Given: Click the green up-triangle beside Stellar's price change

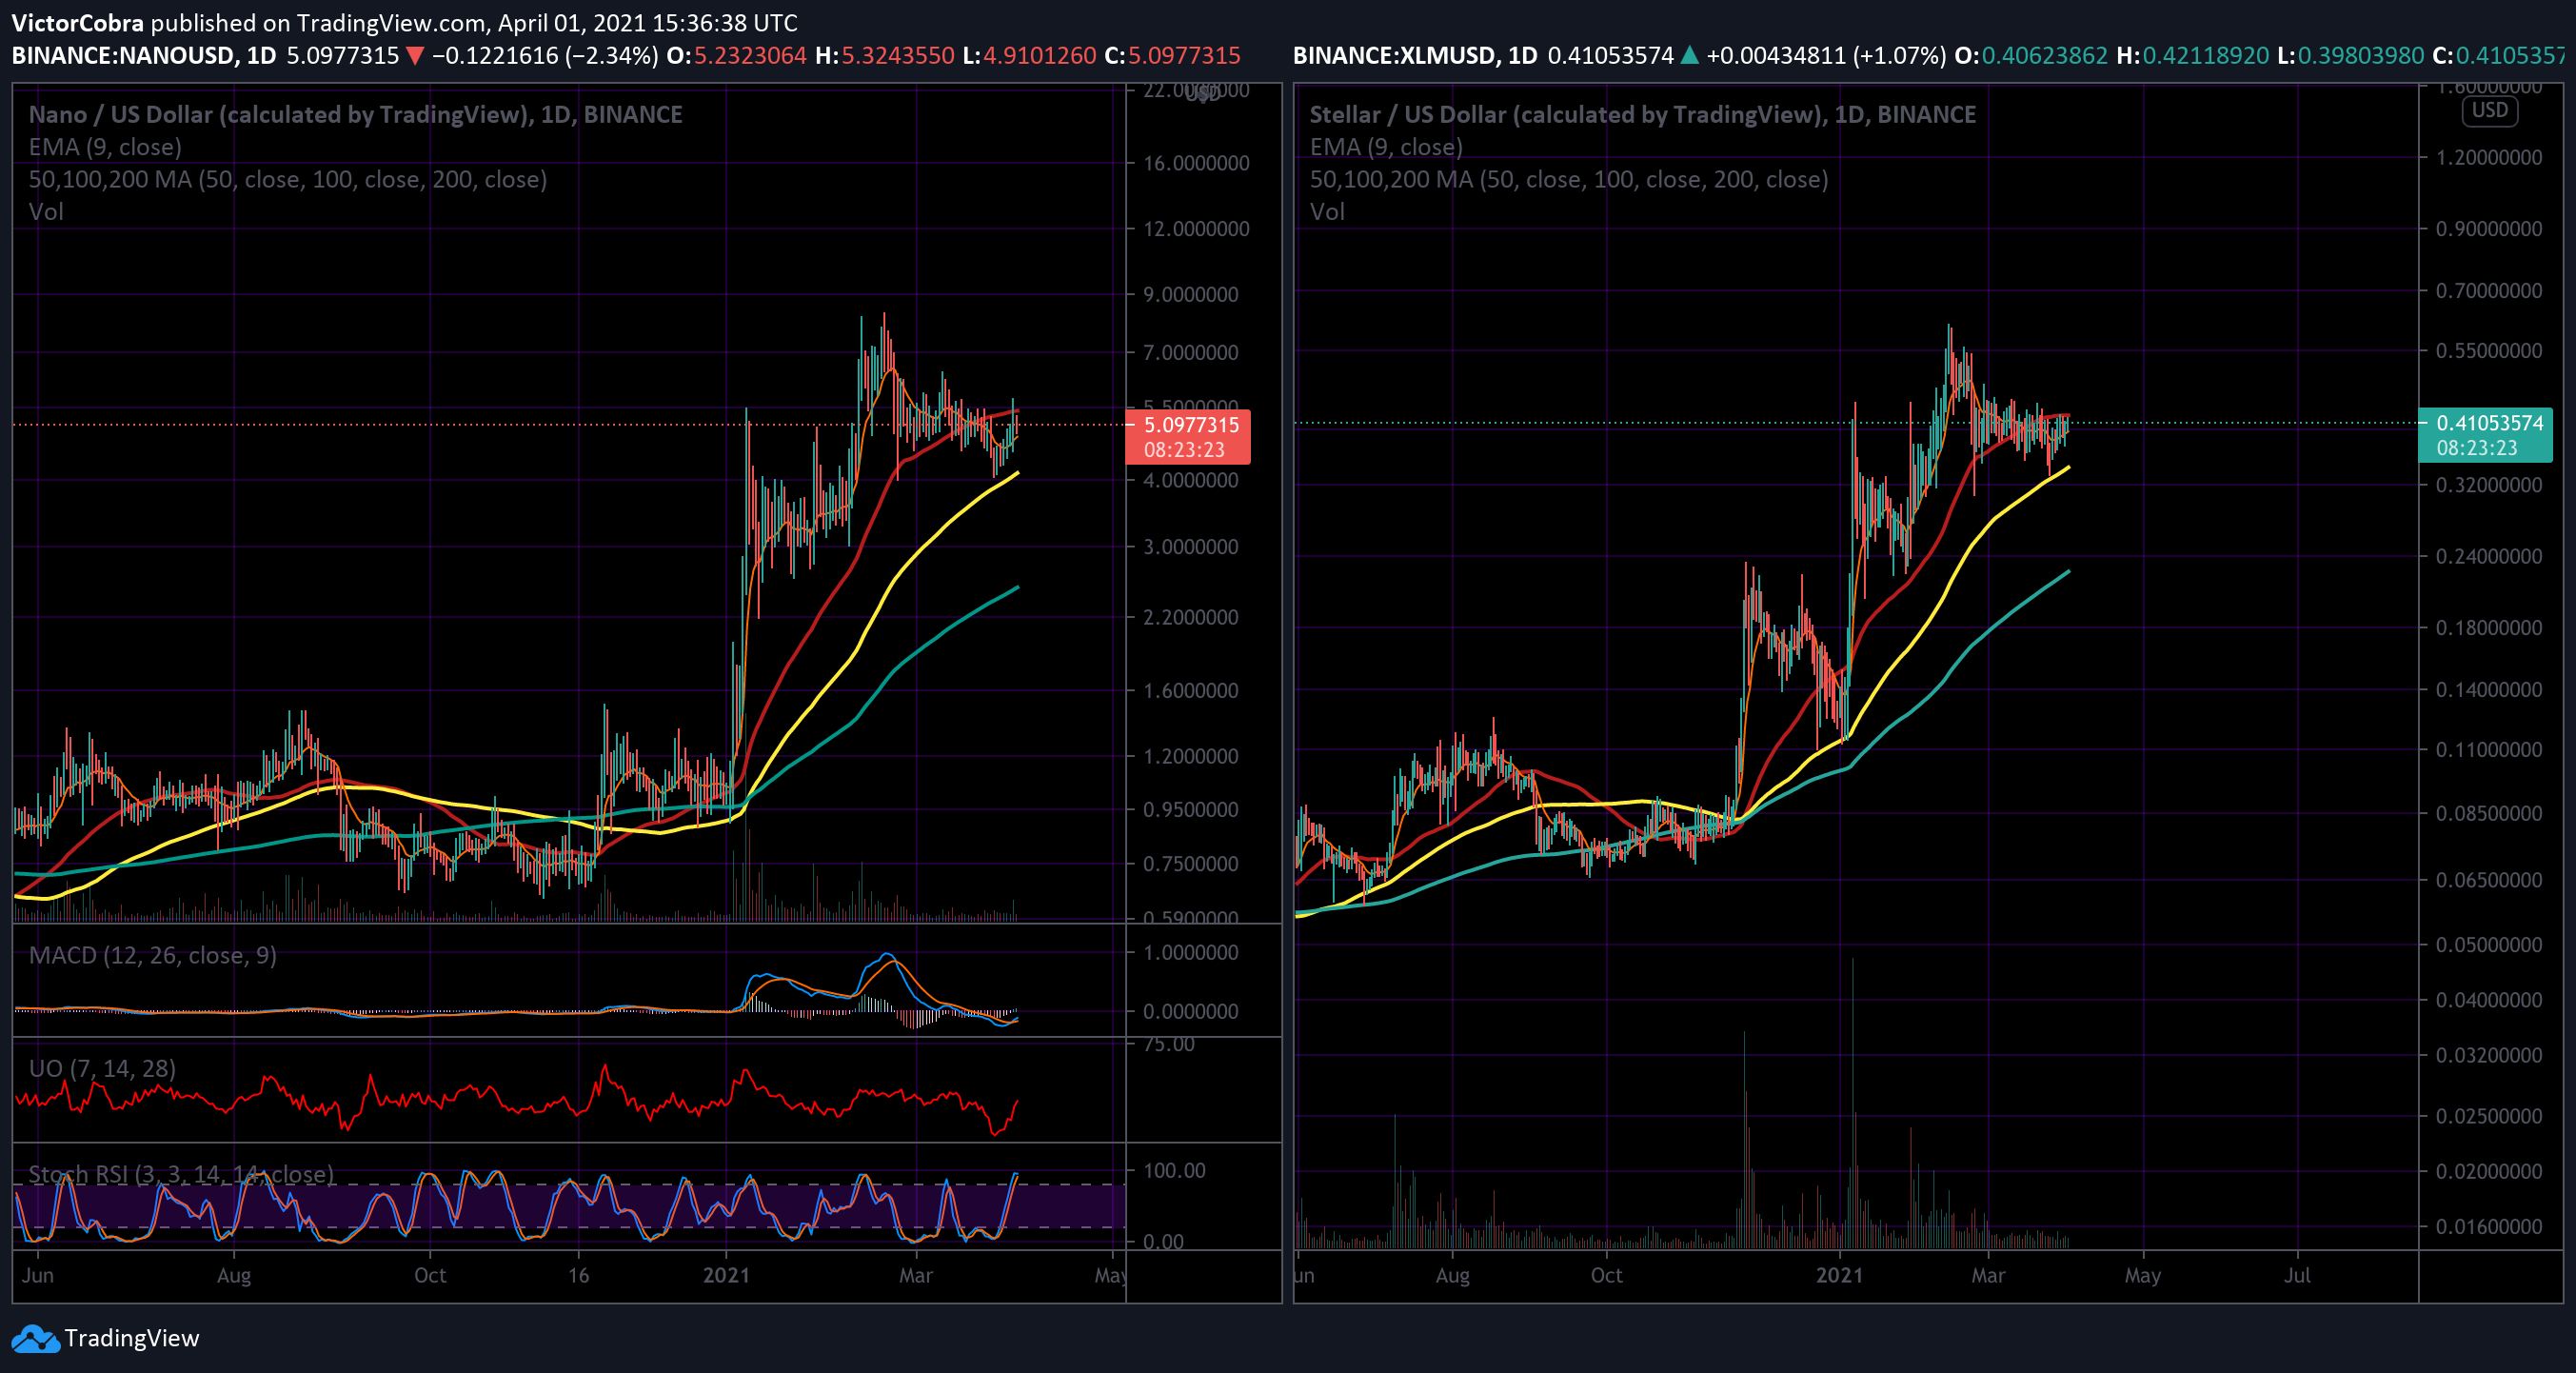Looking at the screenshot, I should coord(1689,55).
